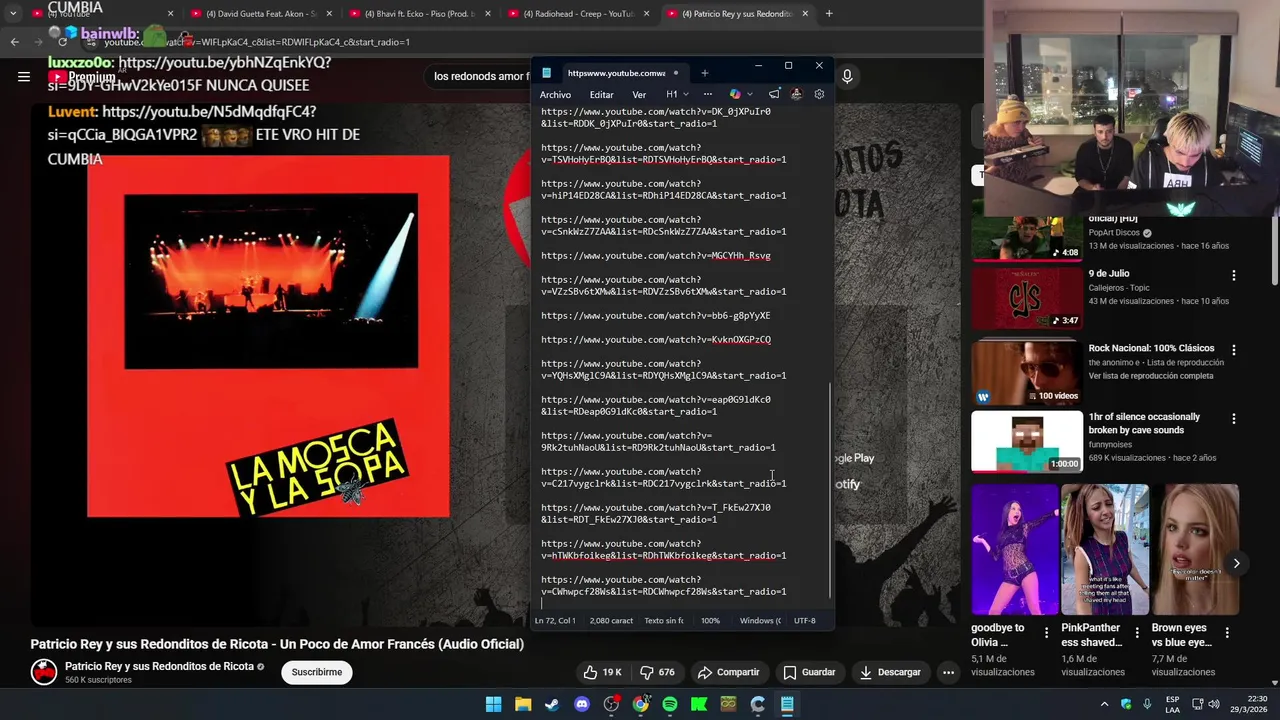
Task: Like the video with 19 K likes
Action: (x=603, y=672)
